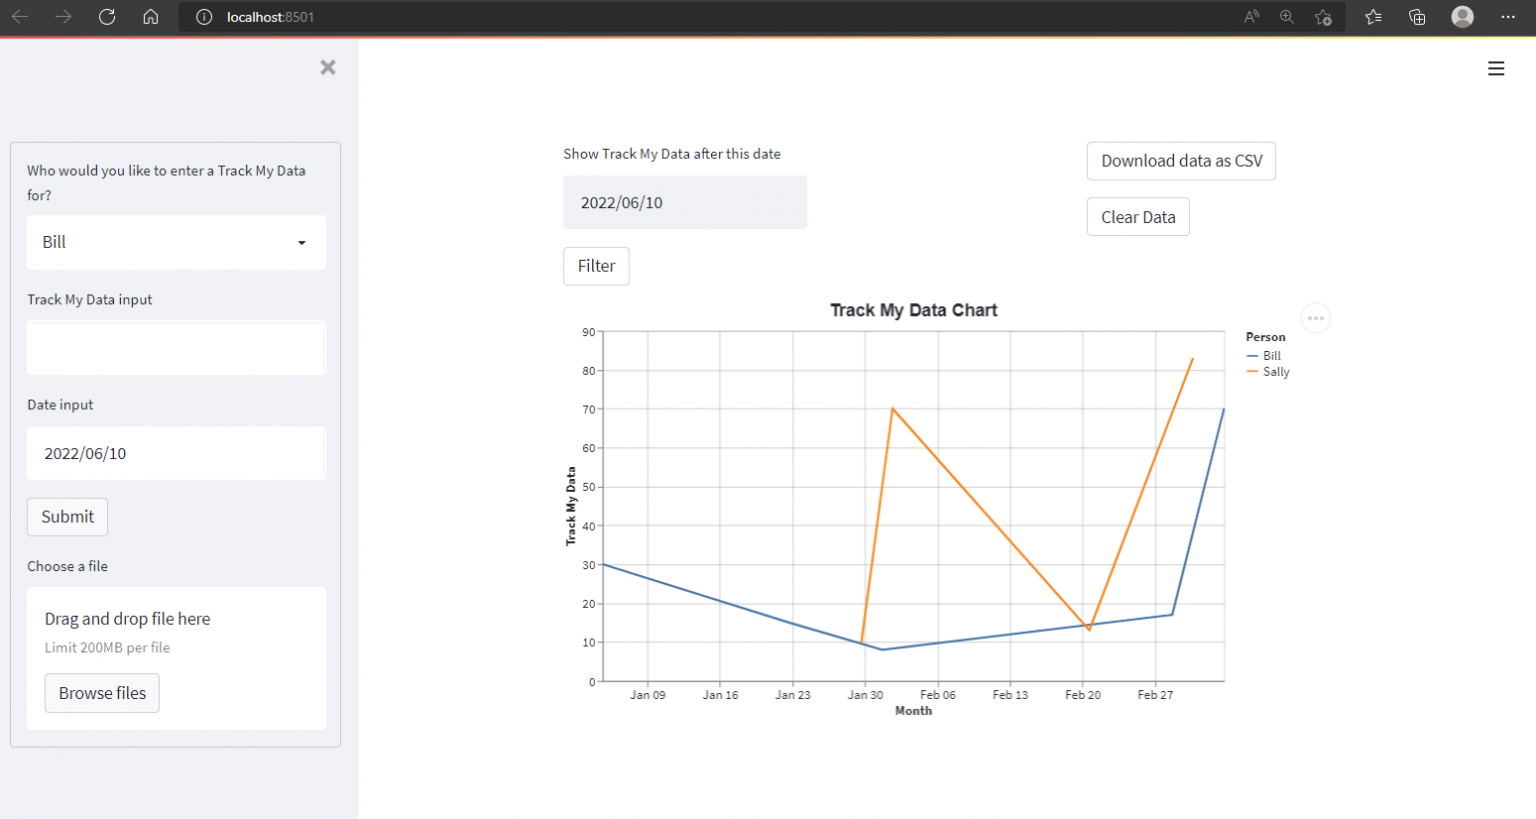1536x819 pixels.
Task: Open the sidebar Date input picker
Action: [176, 453]
